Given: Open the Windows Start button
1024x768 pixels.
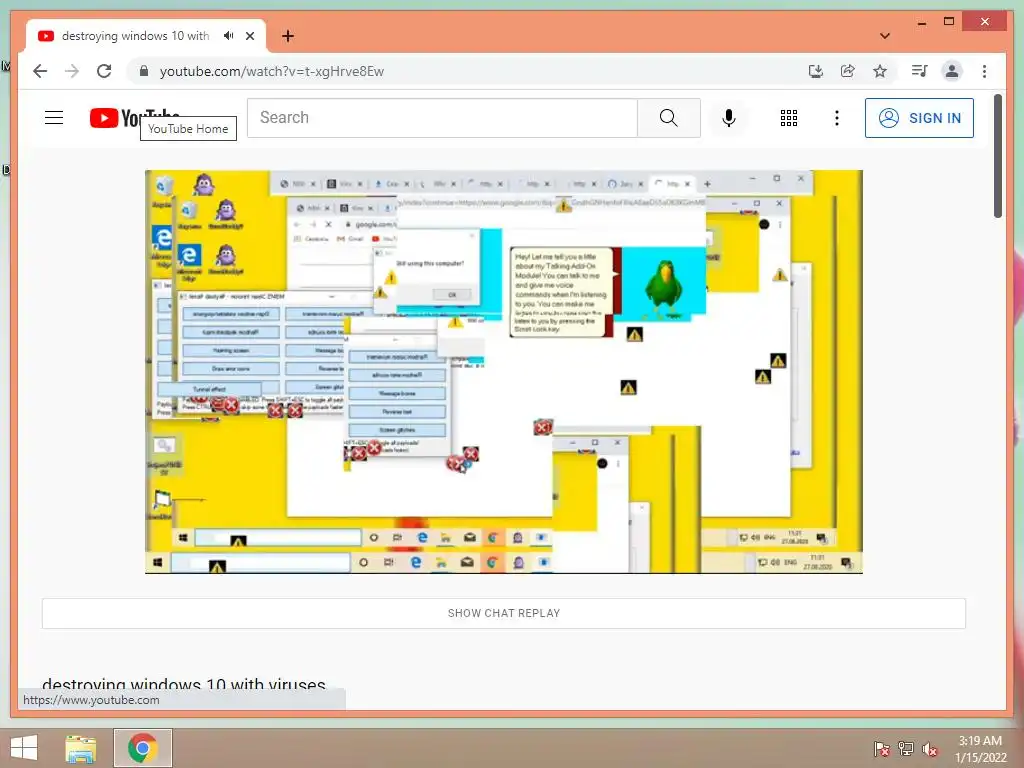Looking at the screenshot, I should point(24,748).
